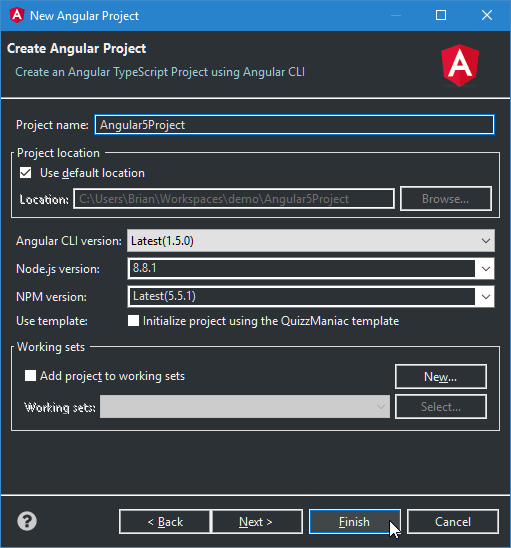
Task: Click the 'Working sets' group title
Action: (x=51, y=347)
